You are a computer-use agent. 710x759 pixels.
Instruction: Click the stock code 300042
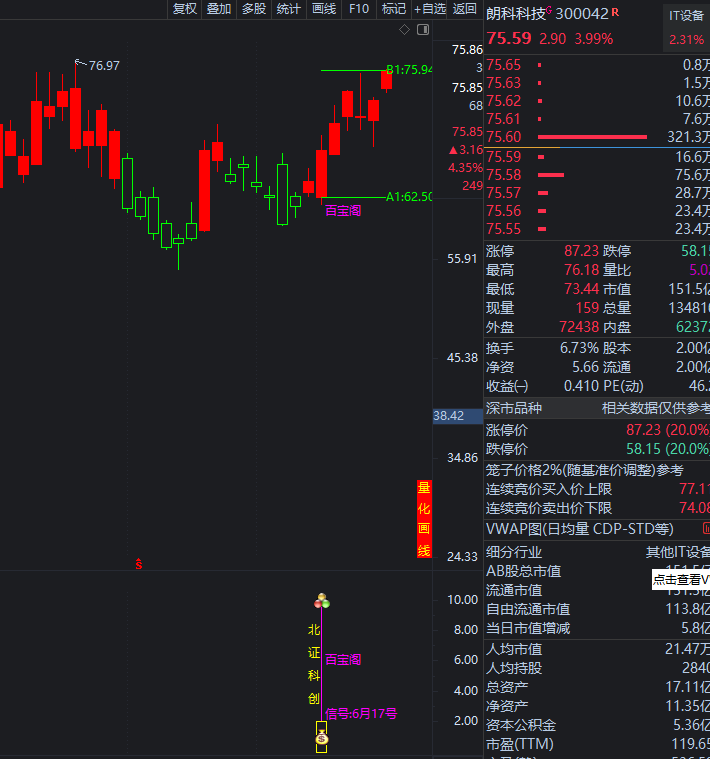tap(582, 14)
